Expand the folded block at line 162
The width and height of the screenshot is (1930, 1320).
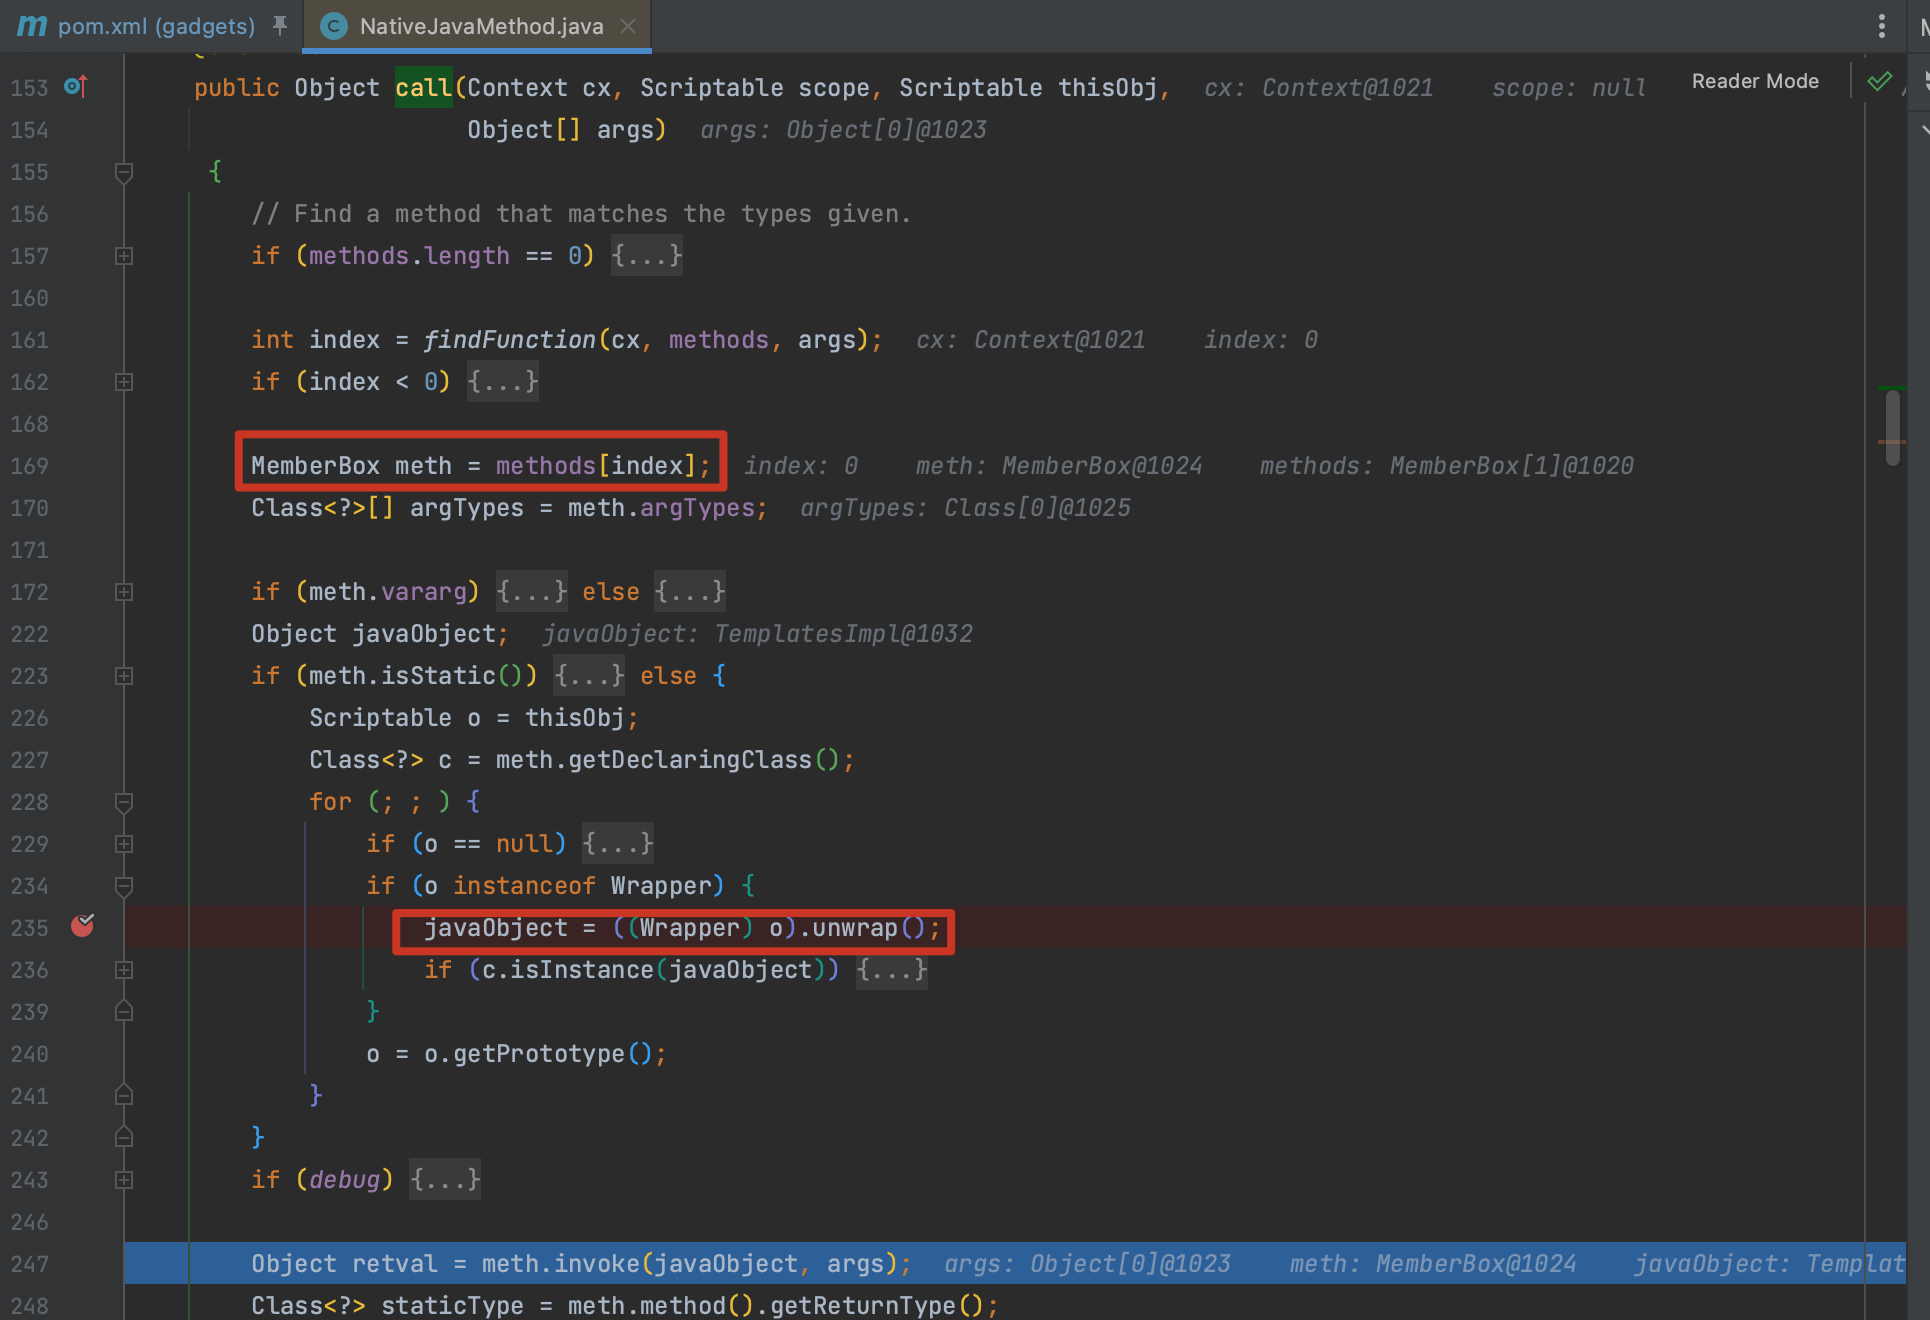coord(124,382)
